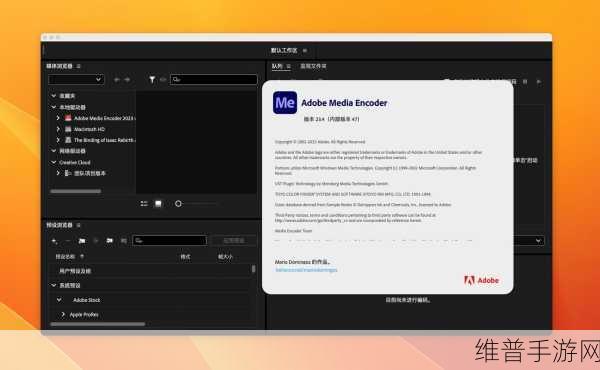This screenshot has height=370, width=600.
Task: Click the Me app icon in About dialog
Action: (x=285, y=103)
